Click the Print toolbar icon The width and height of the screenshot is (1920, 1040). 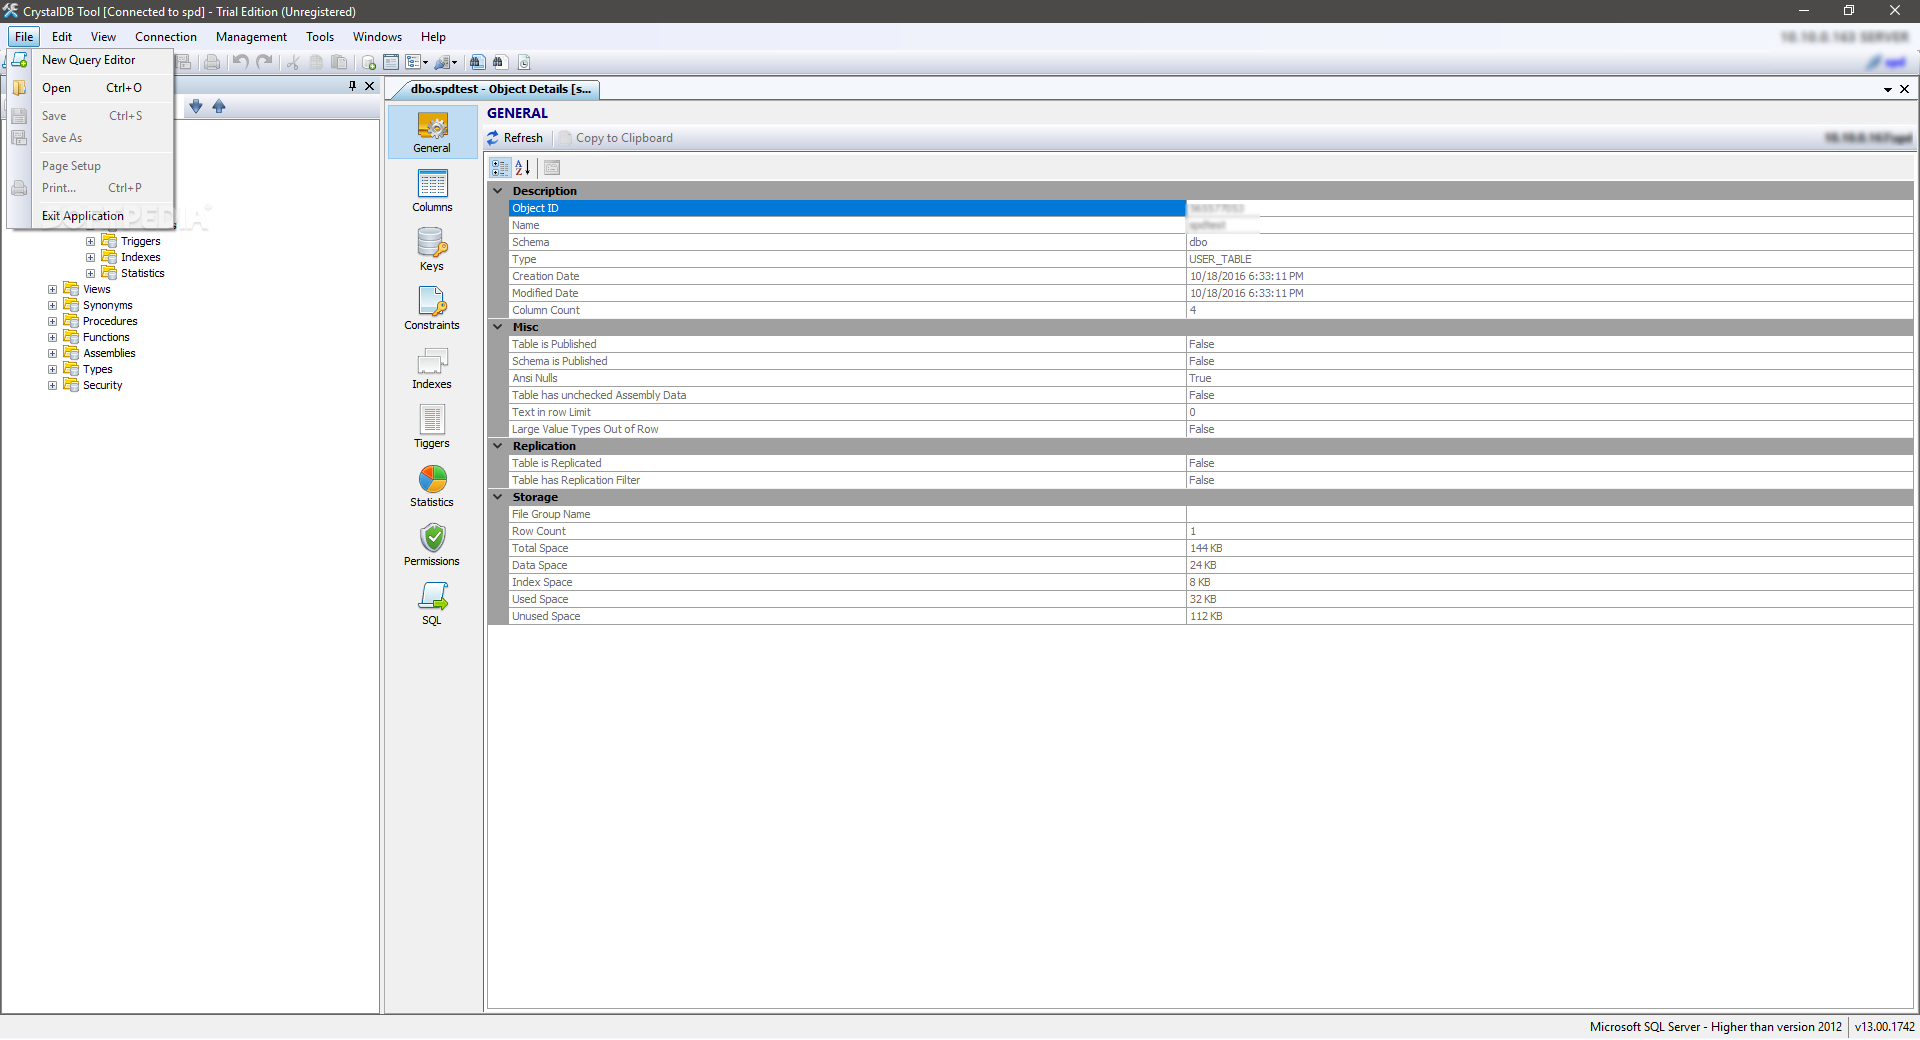(212, 62)
